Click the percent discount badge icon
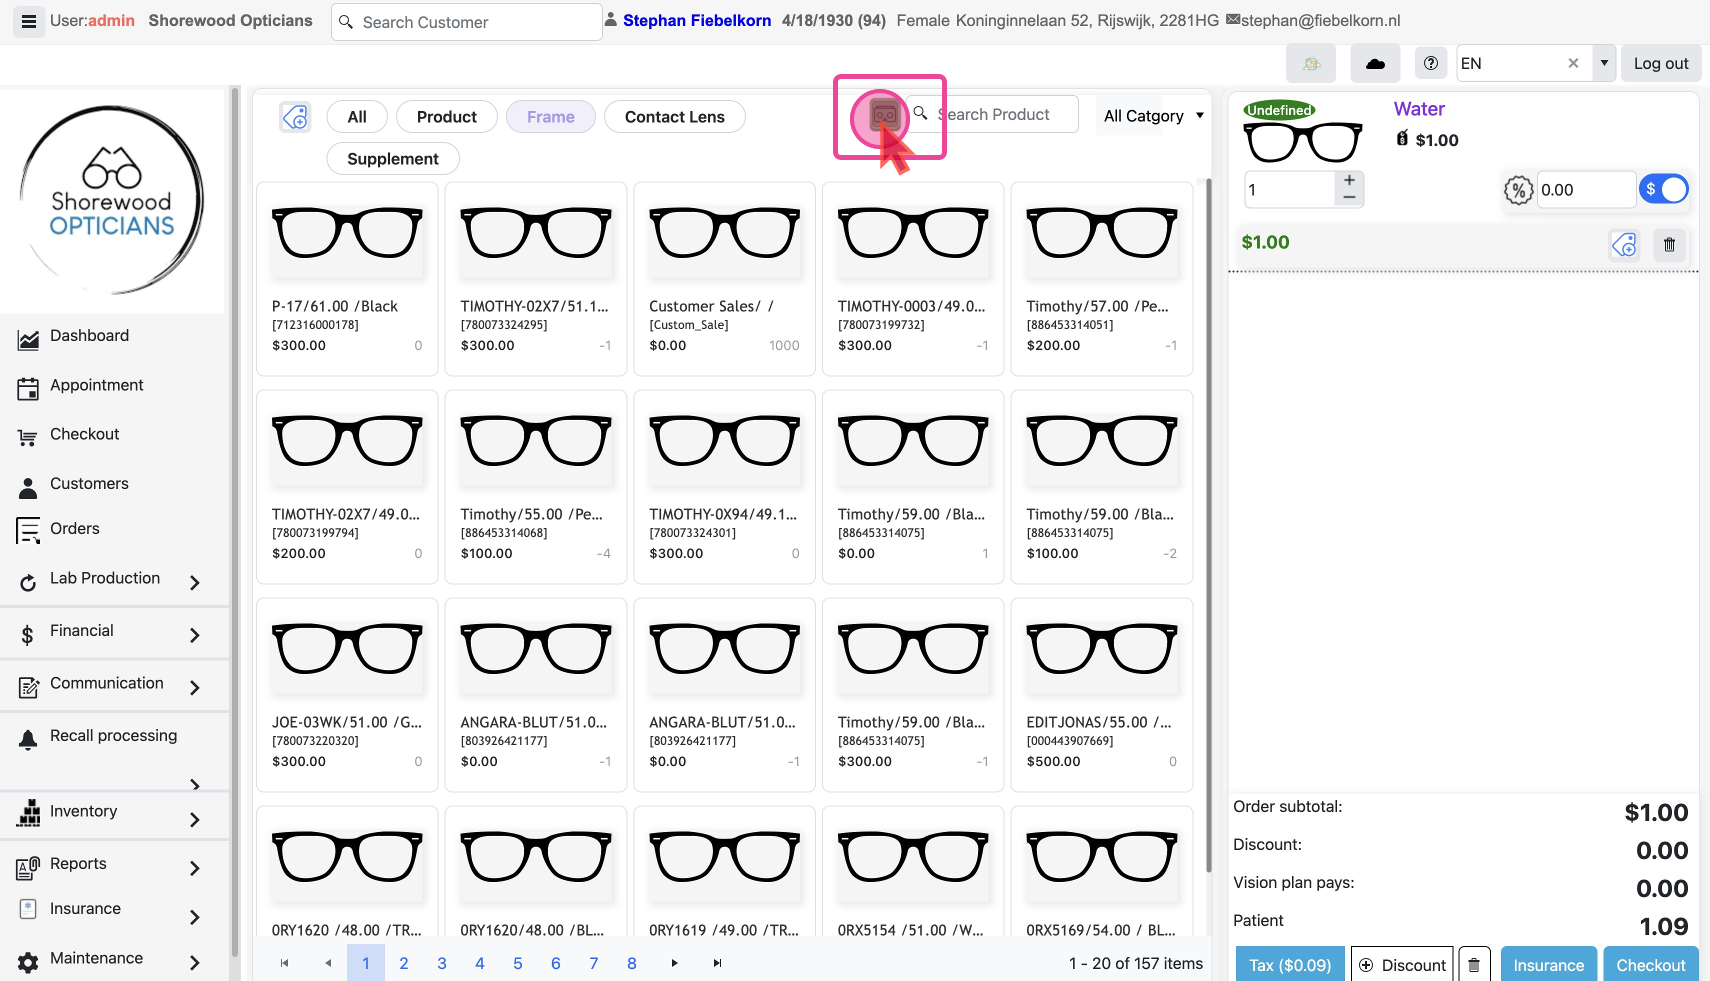This screenshot has height=981, width=1710. point(1518,190)
